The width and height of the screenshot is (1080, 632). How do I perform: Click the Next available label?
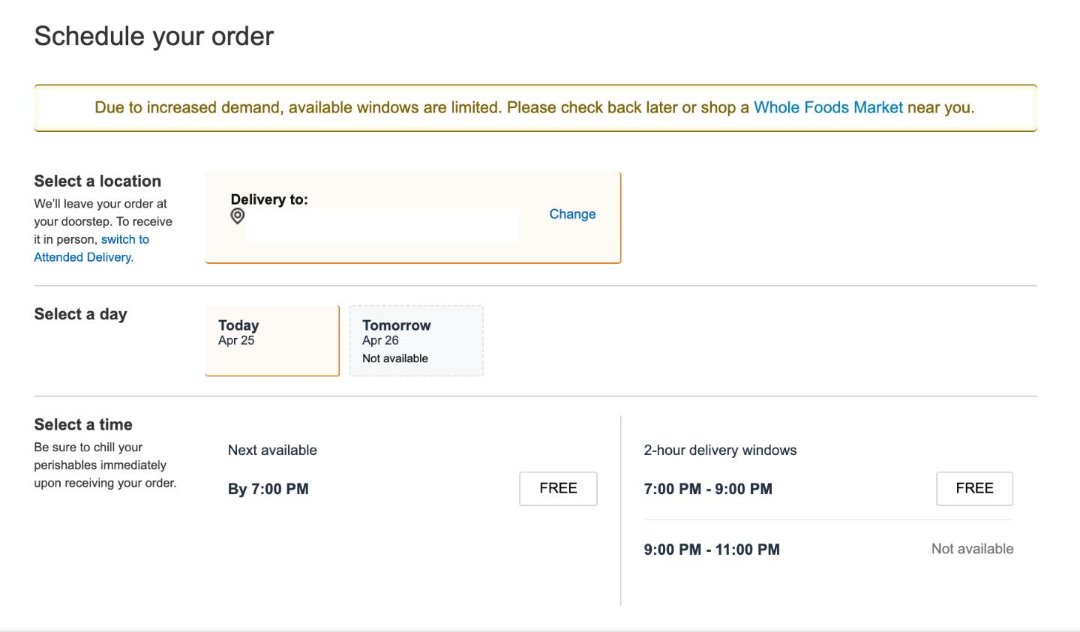[x=272, y=450]
